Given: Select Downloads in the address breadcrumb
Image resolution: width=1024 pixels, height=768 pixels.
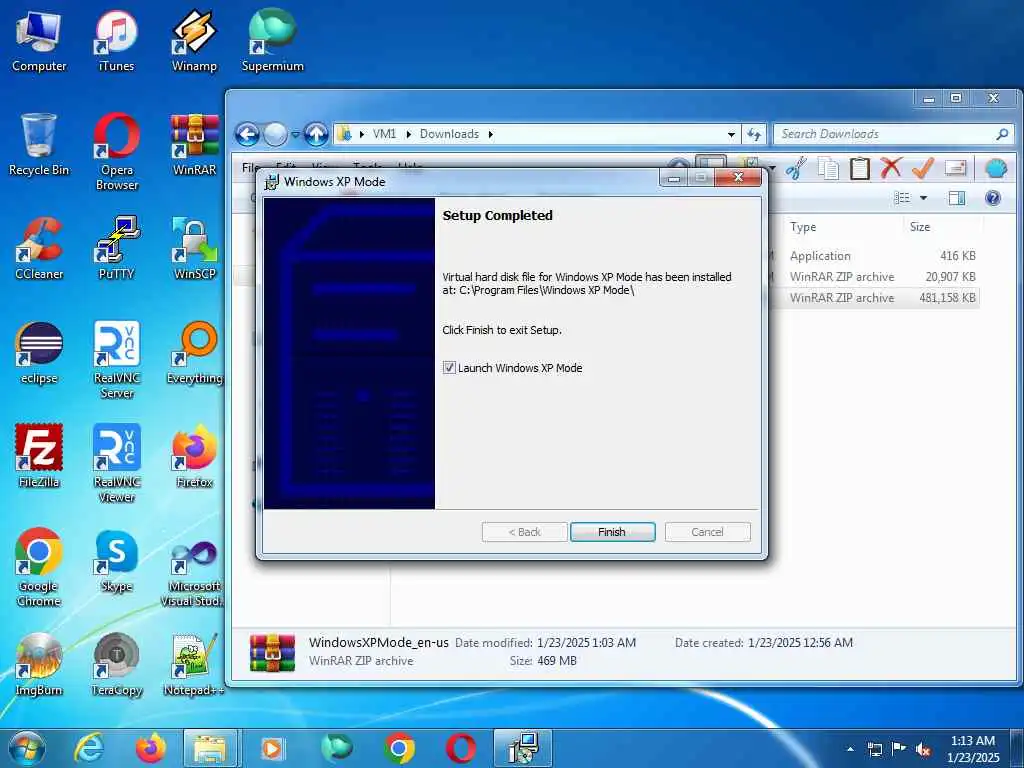Looking at the screenshot, I should [x=449, y=134].
